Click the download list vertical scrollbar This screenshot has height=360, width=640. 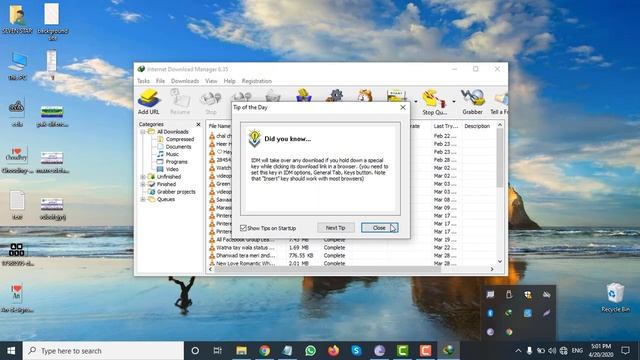pyautogui.click(x=500, y=159)
